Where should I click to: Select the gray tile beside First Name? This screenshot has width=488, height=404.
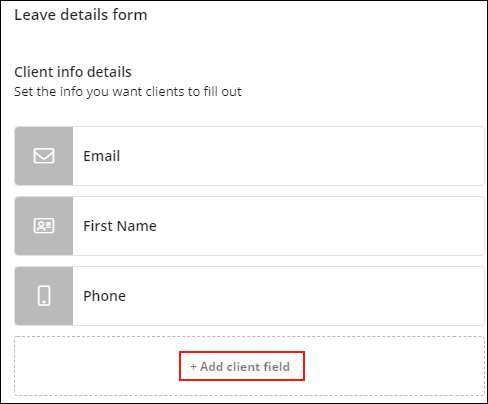pyautogui.click(x=44, y=226)
